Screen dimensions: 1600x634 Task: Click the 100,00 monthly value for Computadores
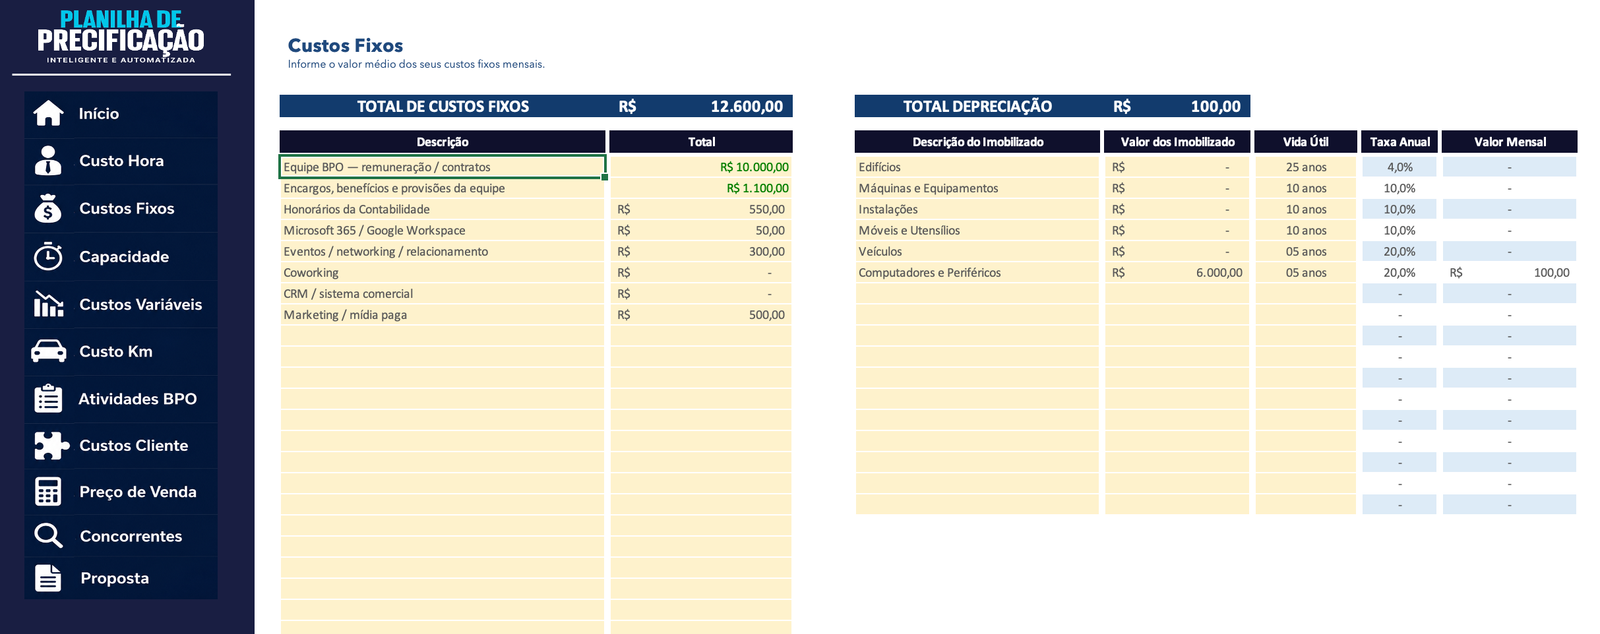tap(1509, 272)
